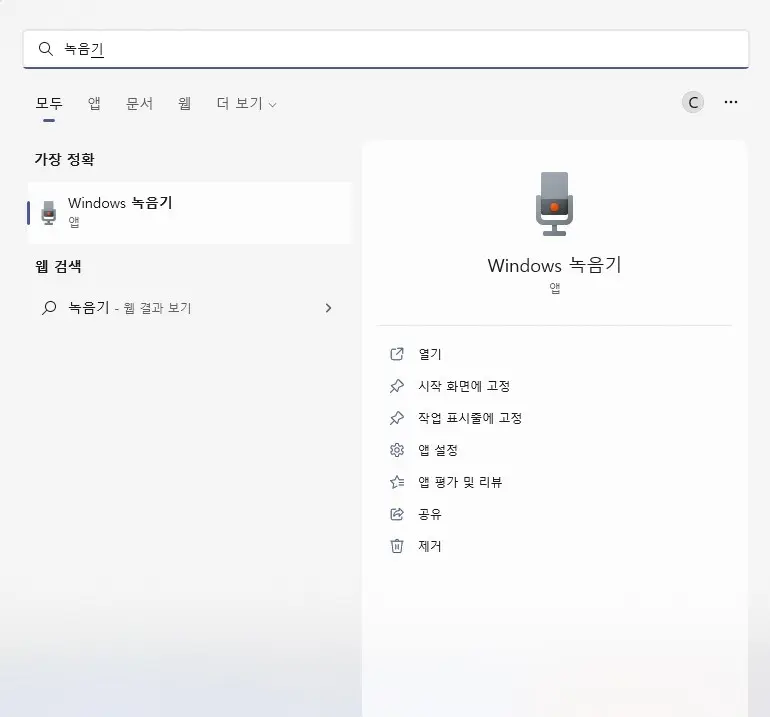770x717 pixels.
Task: Select 공유 to share the app
Action: [x=430, y=514]
